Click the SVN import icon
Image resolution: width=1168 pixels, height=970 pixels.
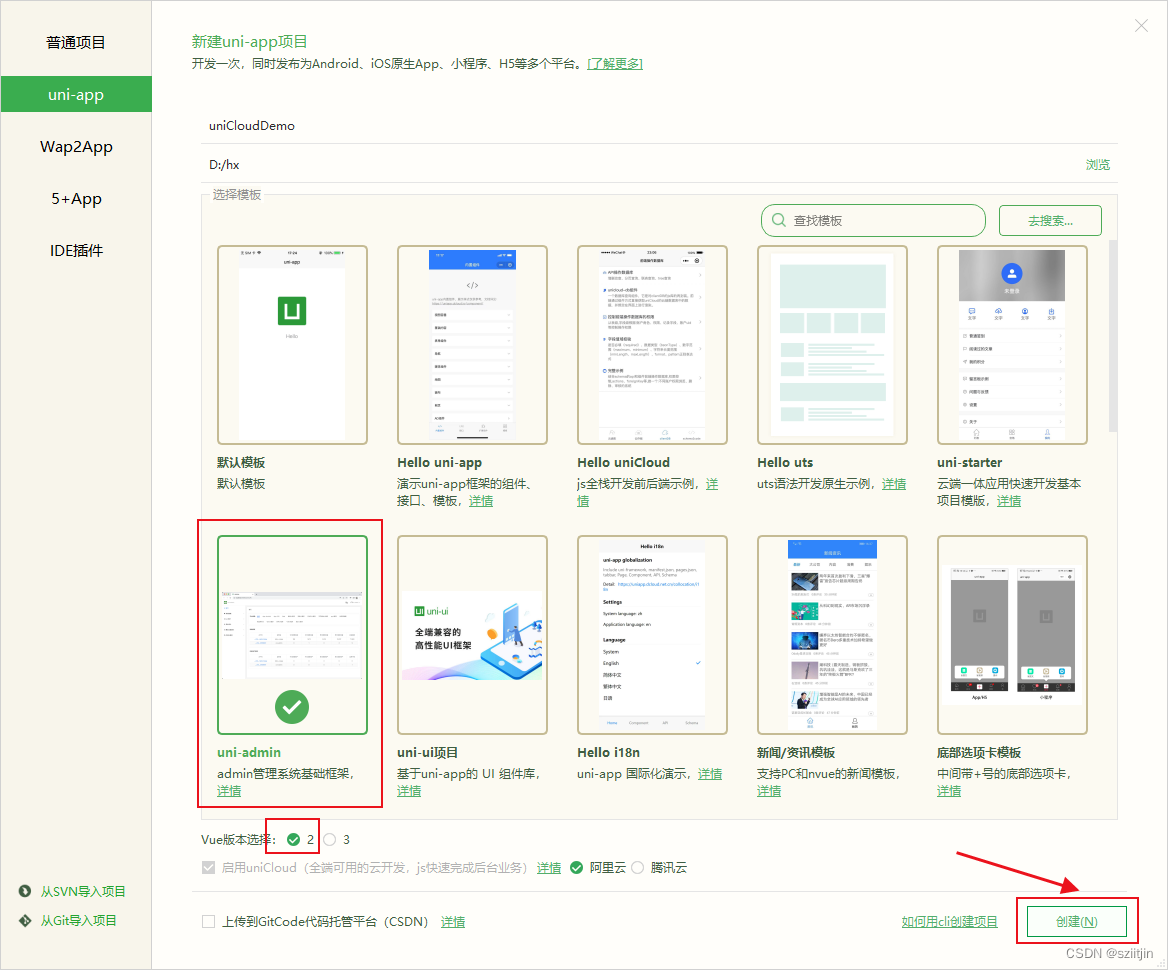[x=25, y=891]
